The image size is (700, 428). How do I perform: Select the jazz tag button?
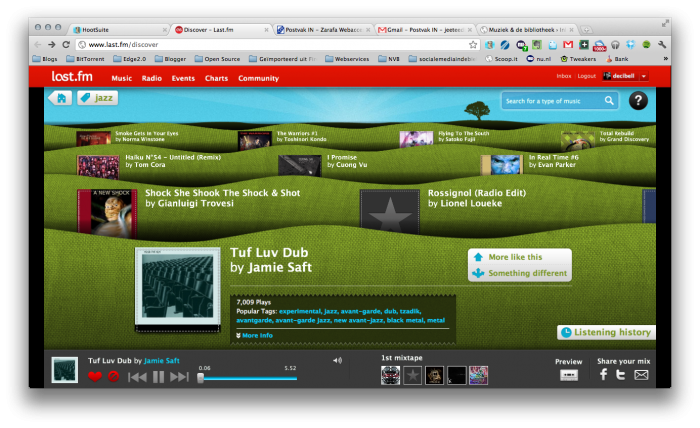click(x=98, y=98)
